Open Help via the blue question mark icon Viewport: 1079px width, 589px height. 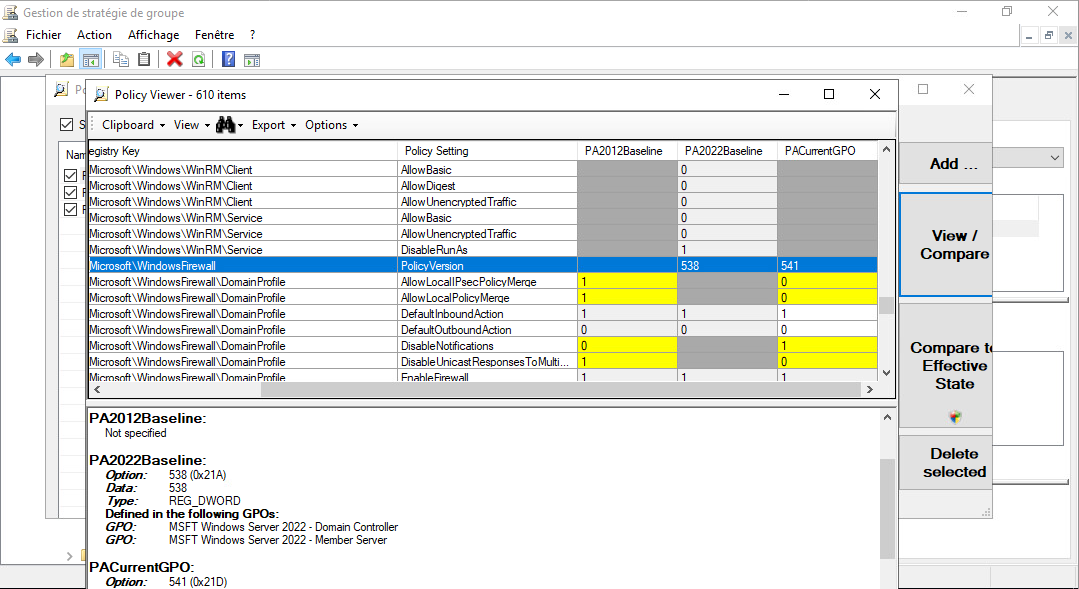click(229, 60)
